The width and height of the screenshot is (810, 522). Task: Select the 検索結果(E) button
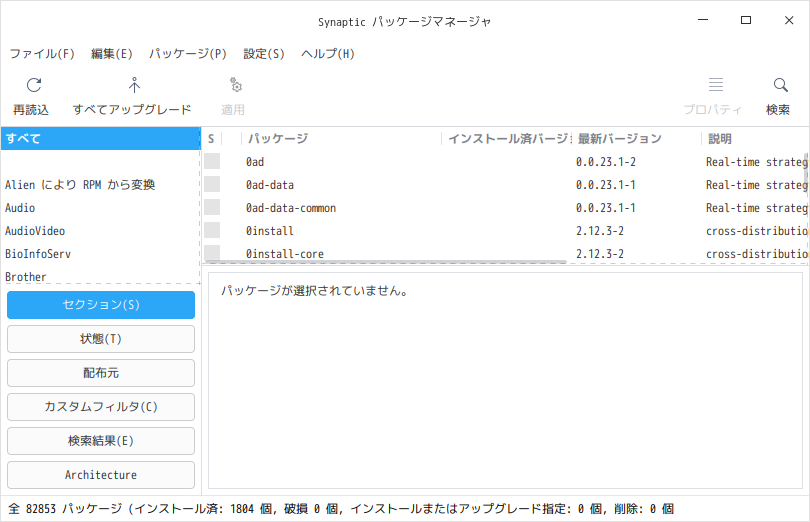[101, 441]
